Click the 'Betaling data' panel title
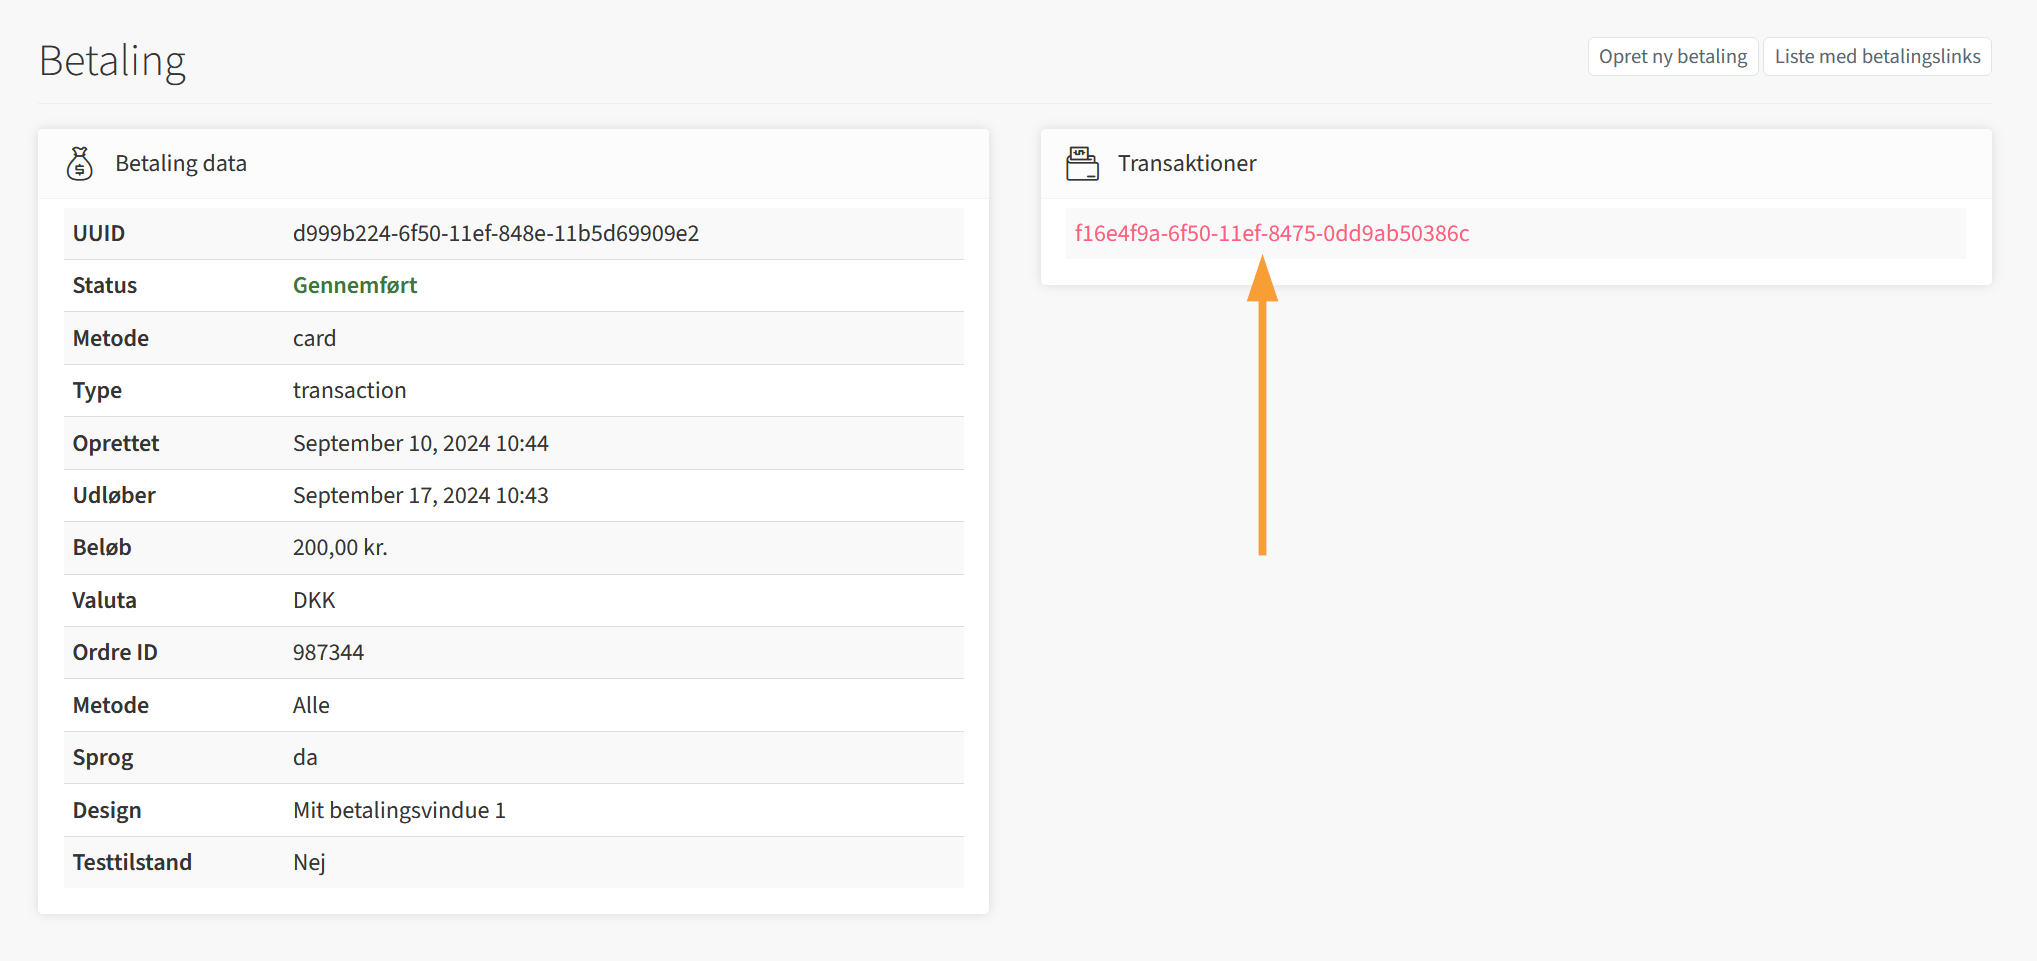Image resolution: width=2037 pixels, height=961 pixels. pyautogui.click(x=181, y=163)
